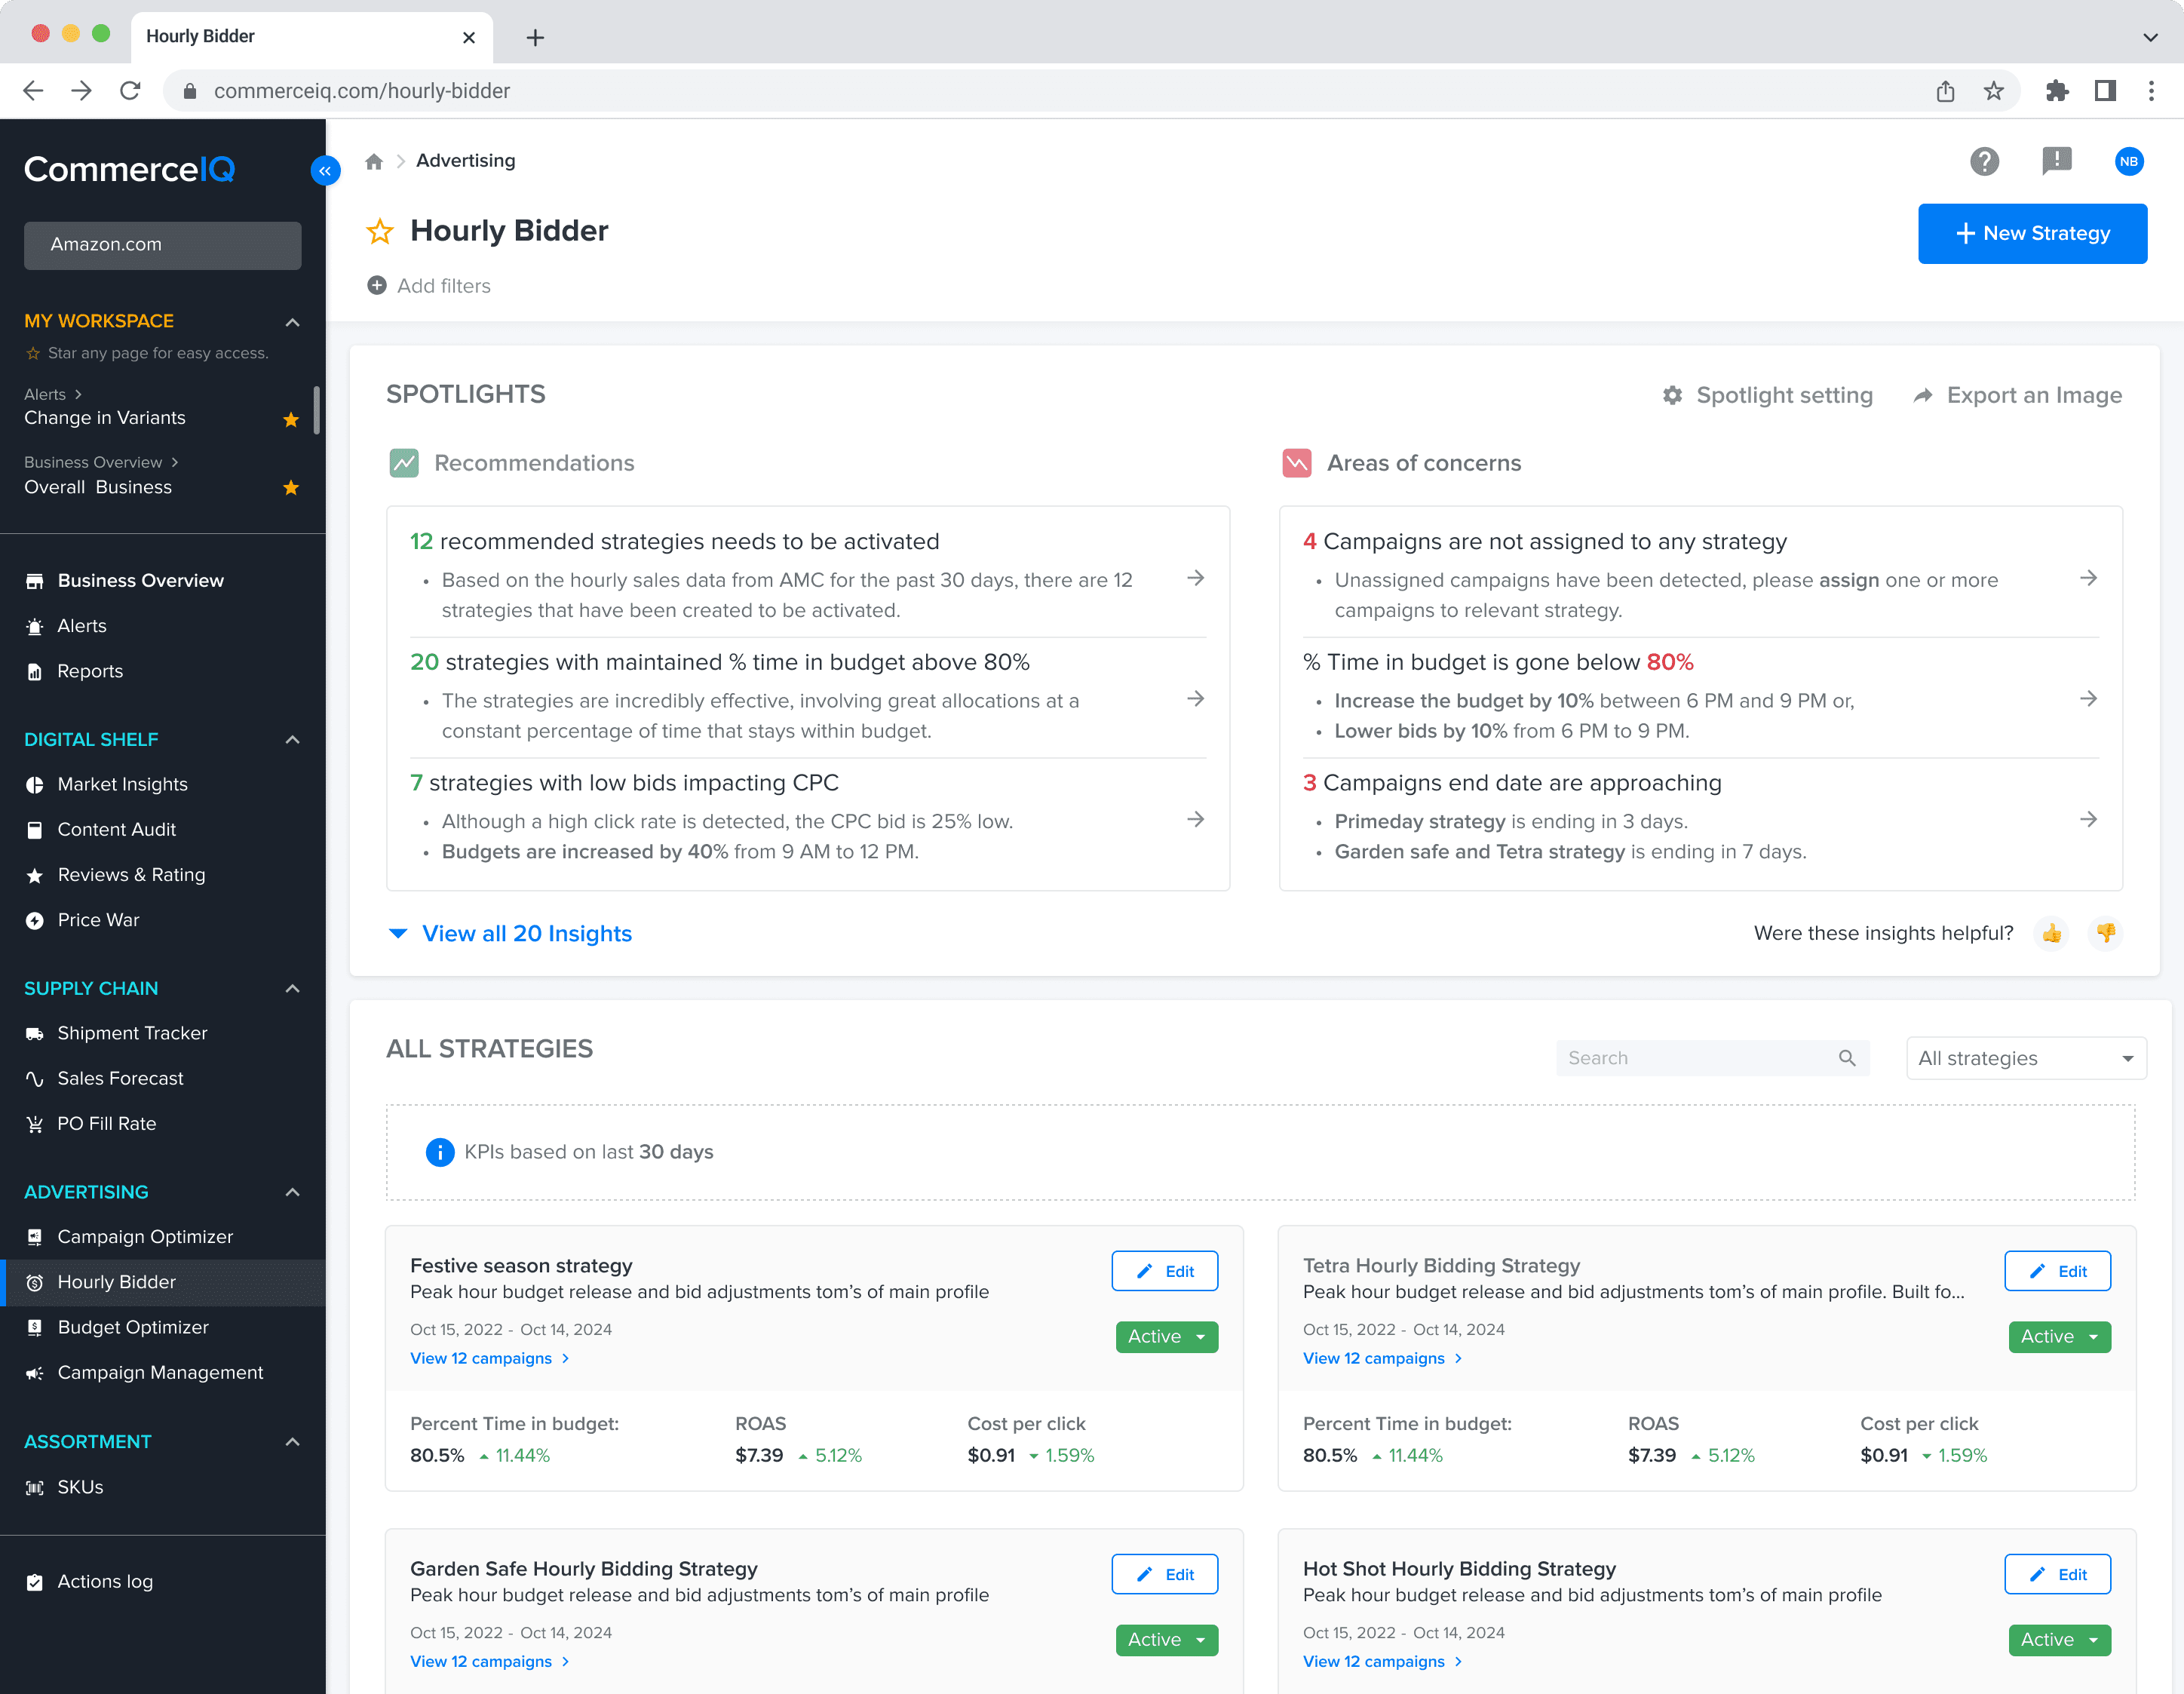
Task: Click the help question mark icon
Action: pyautogui.click(x=1984, y=161)
